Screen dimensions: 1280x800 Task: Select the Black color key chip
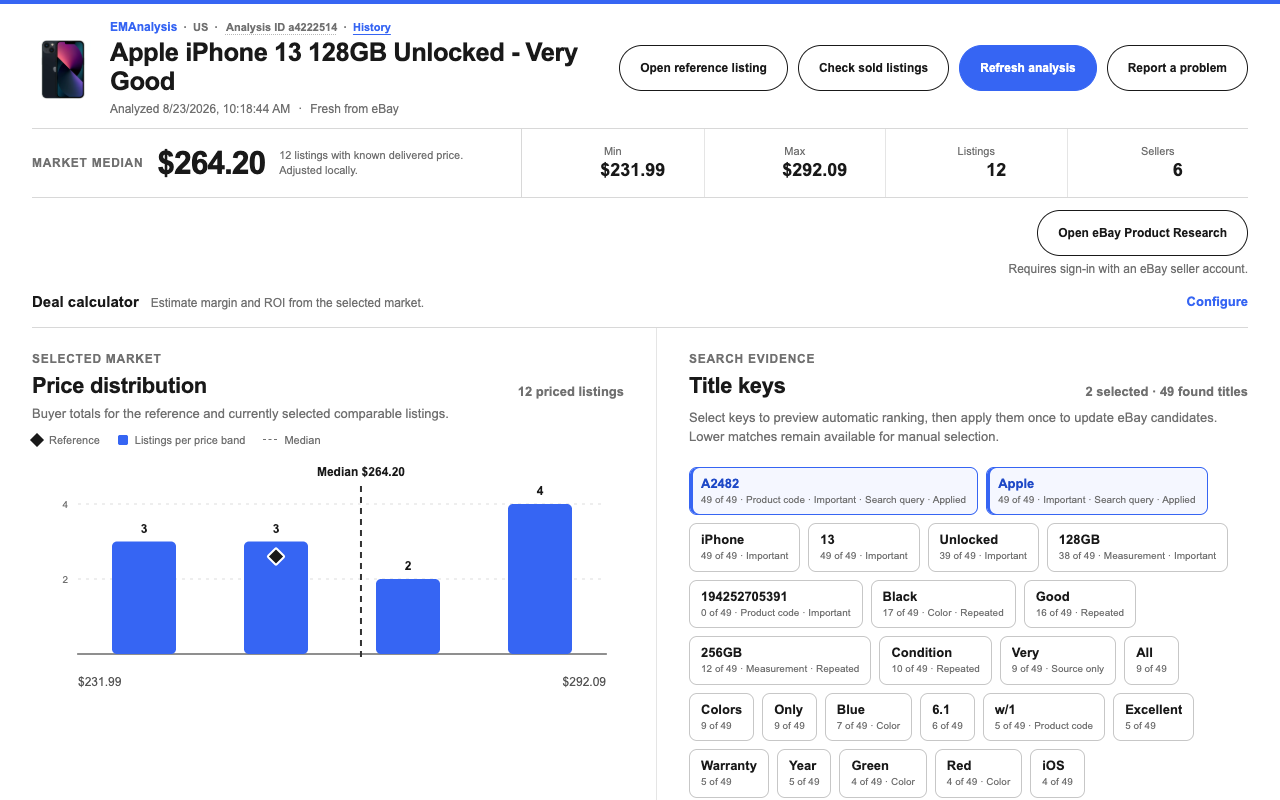click(943, 604)
